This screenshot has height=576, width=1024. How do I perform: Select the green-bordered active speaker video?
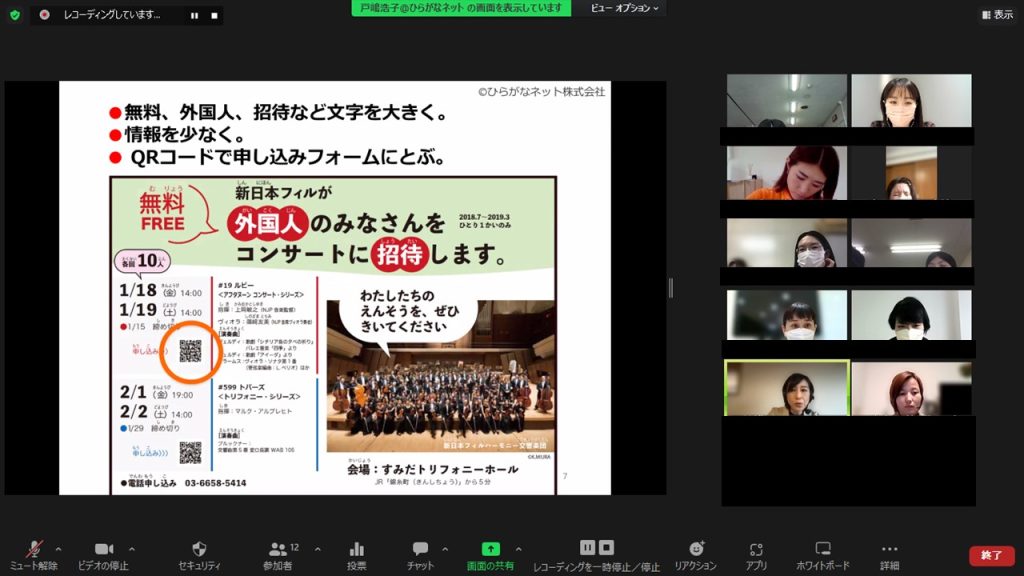787,388
